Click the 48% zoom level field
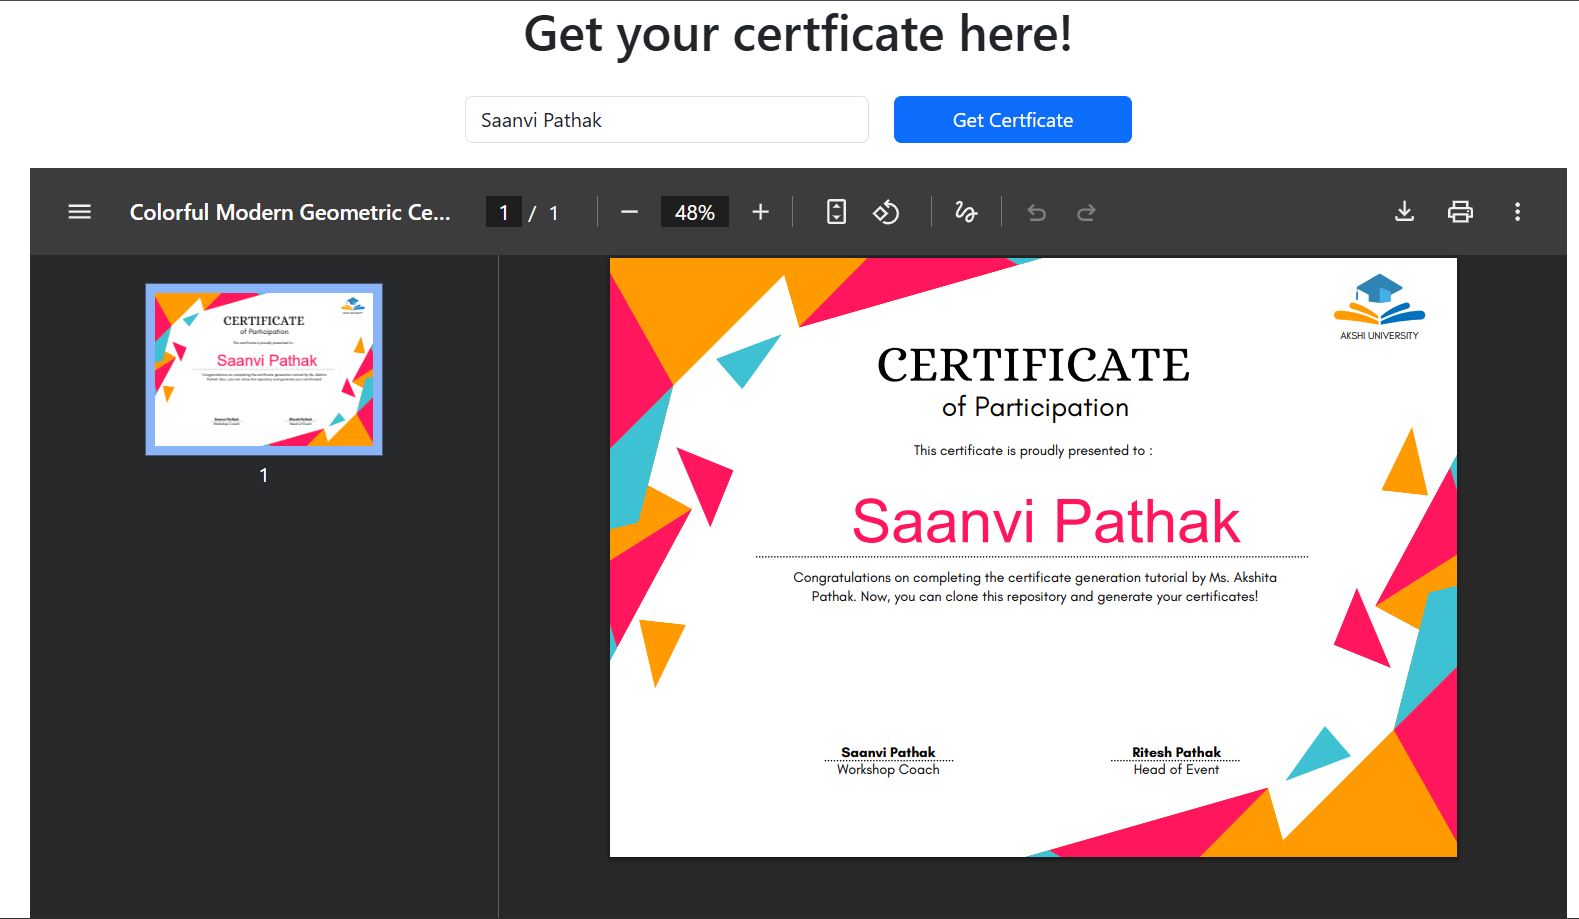Screen dimensions: 1579x919 (x=695, y=212)
